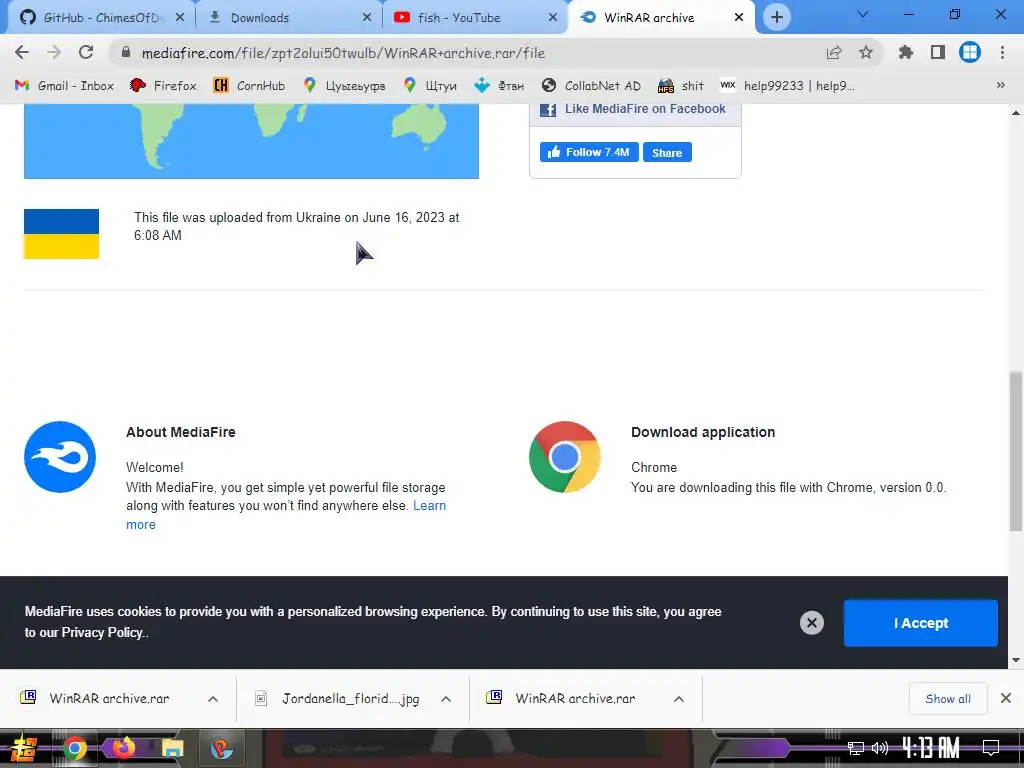This screenshot has height=768, width=1024.
Task: Click the Facebook Follow 7.4M button
Action: 589,152
